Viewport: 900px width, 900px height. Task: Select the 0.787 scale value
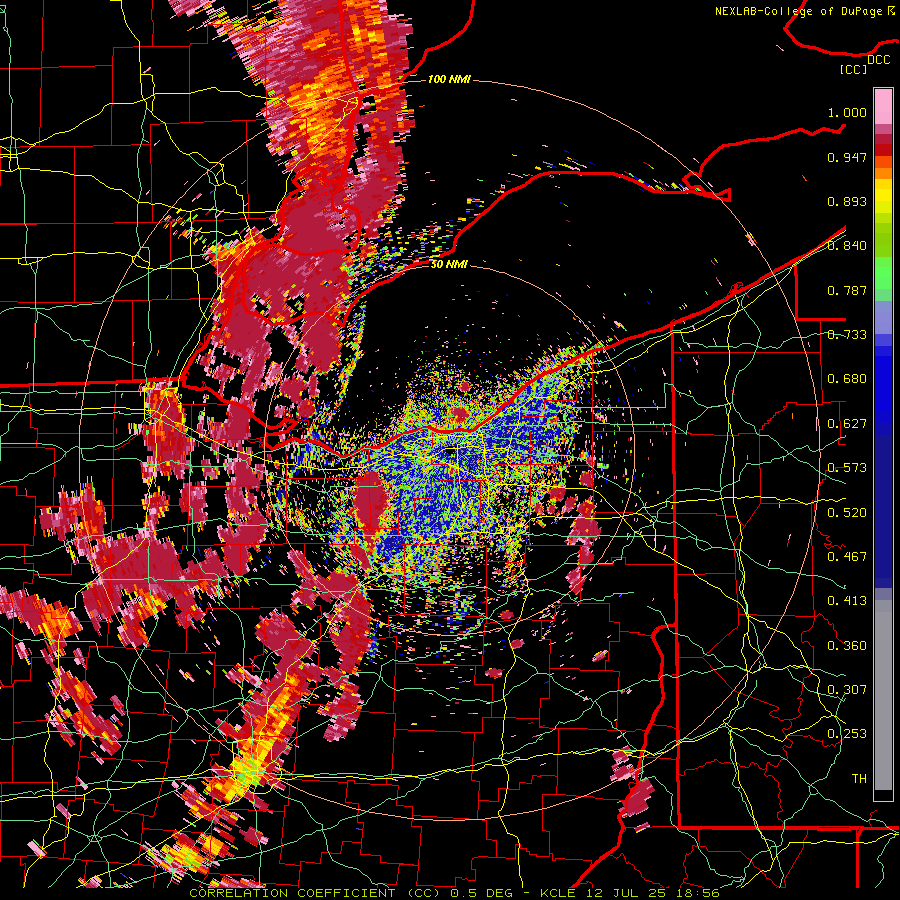pos(847,290)
